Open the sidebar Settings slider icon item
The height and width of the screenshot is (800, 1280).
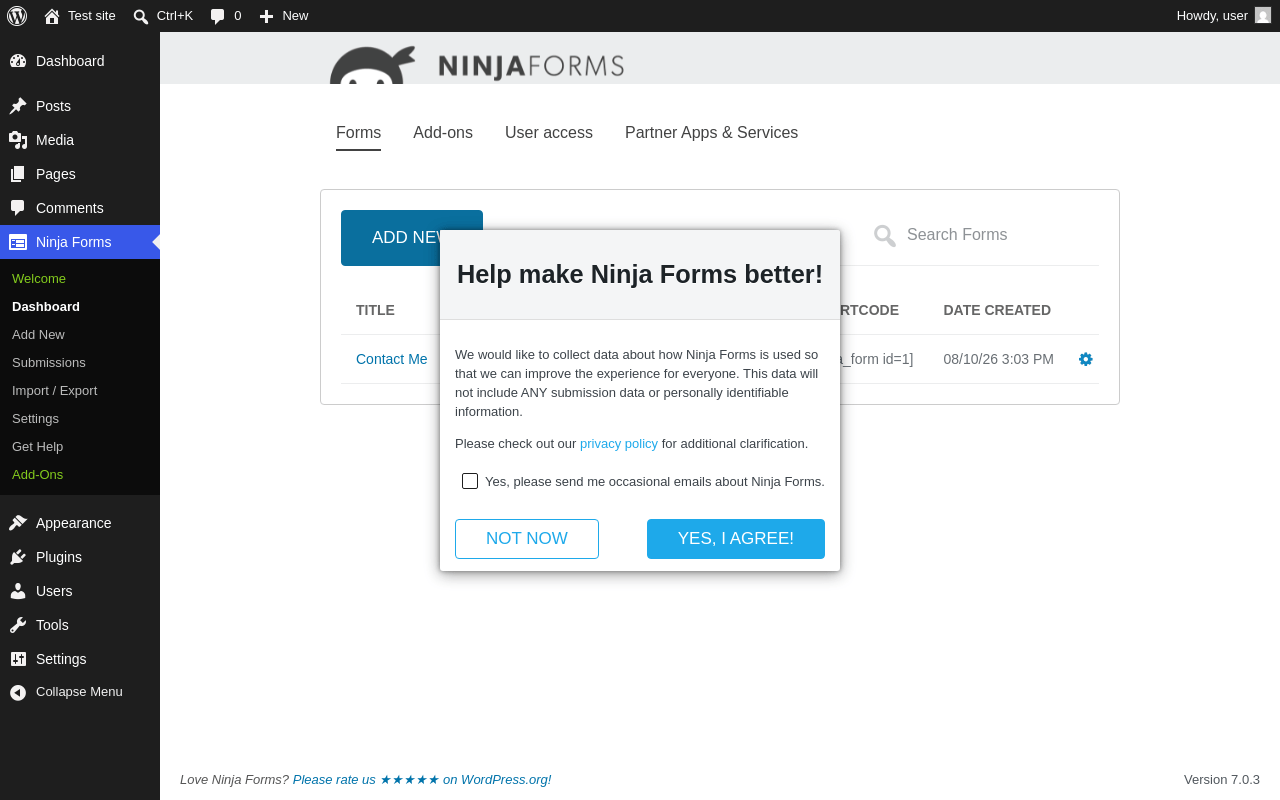[80, 659]
